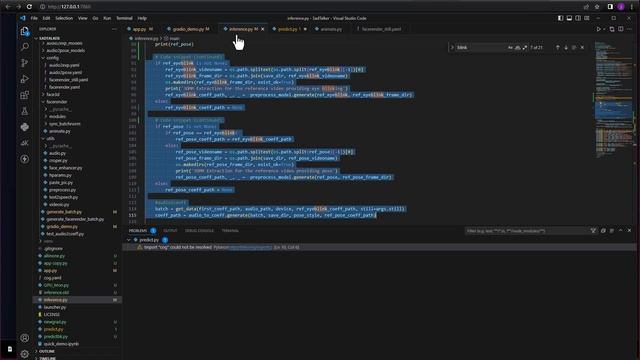Click the Problems filter input field
This screenshot has width=640, height=360.
[526, 231]
